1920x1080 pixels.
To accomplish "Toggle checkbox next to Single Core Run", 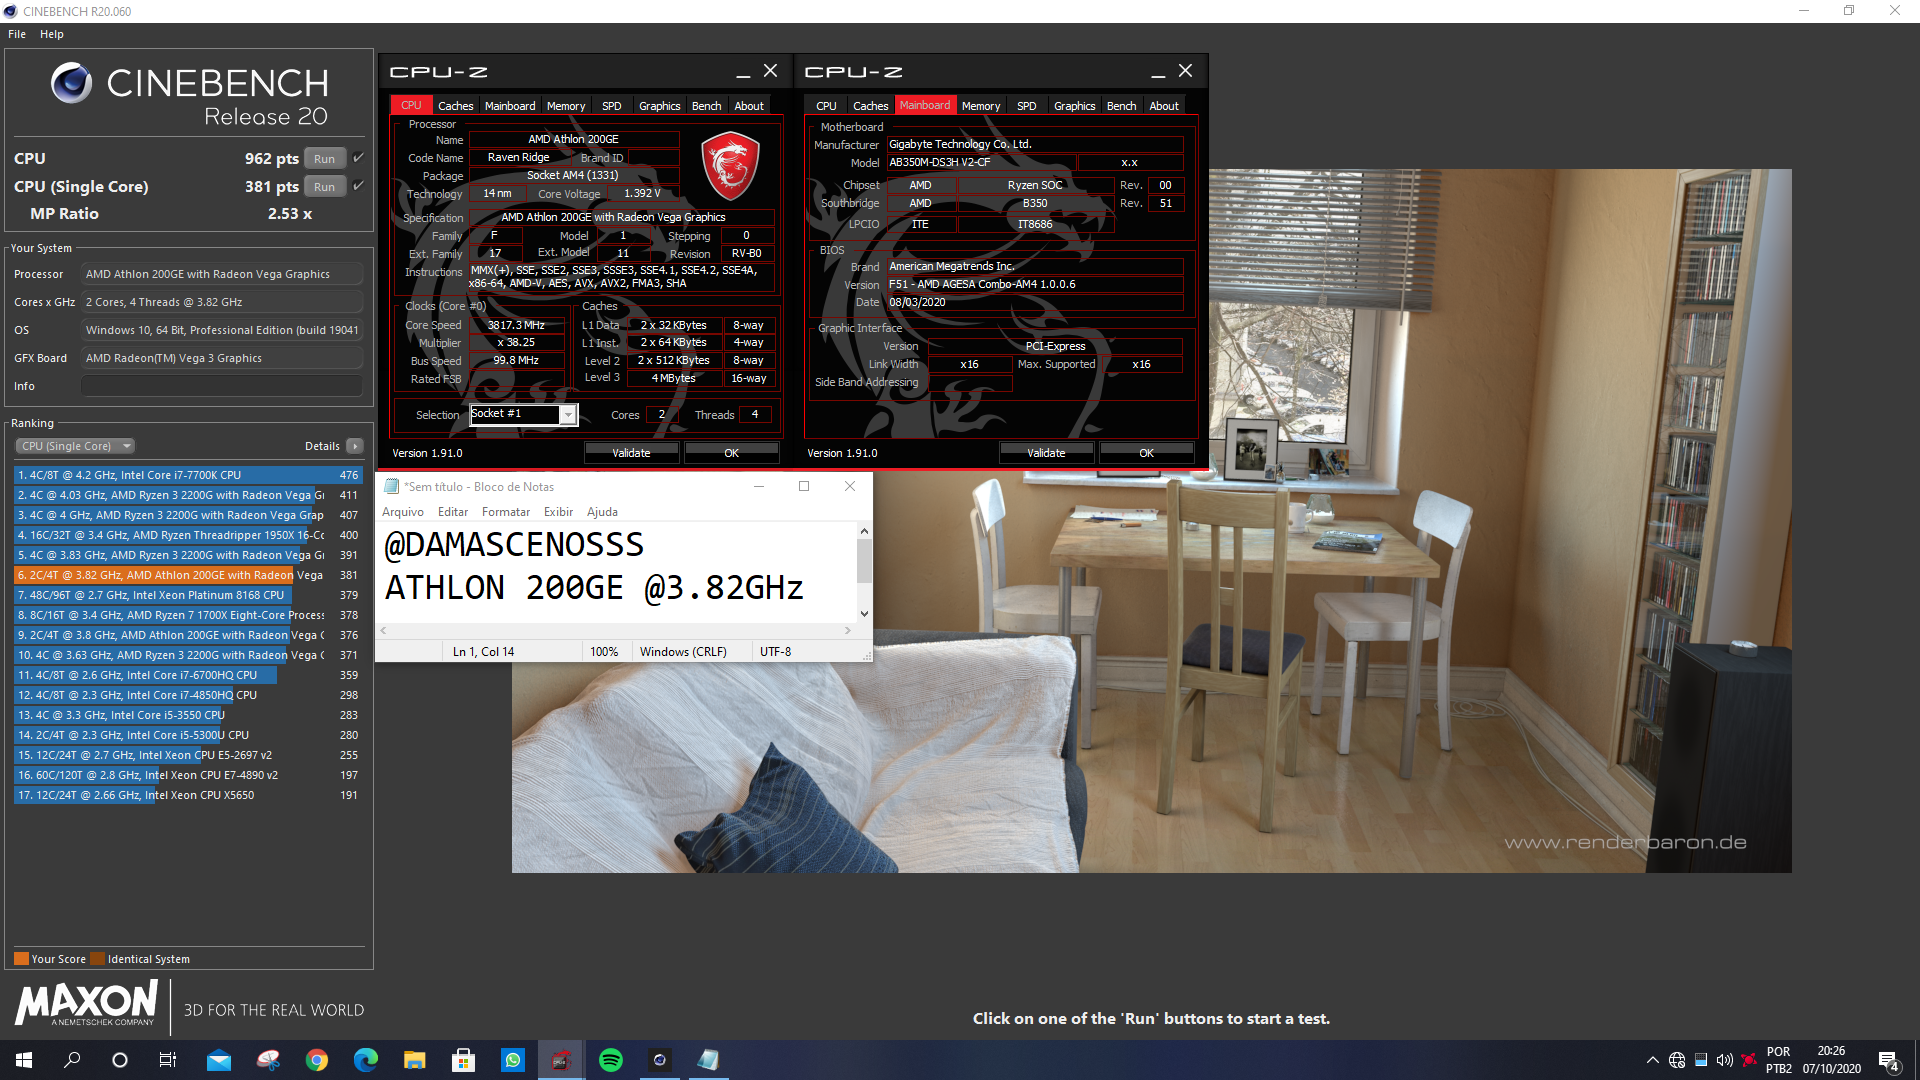I will (x=358, y=186).
